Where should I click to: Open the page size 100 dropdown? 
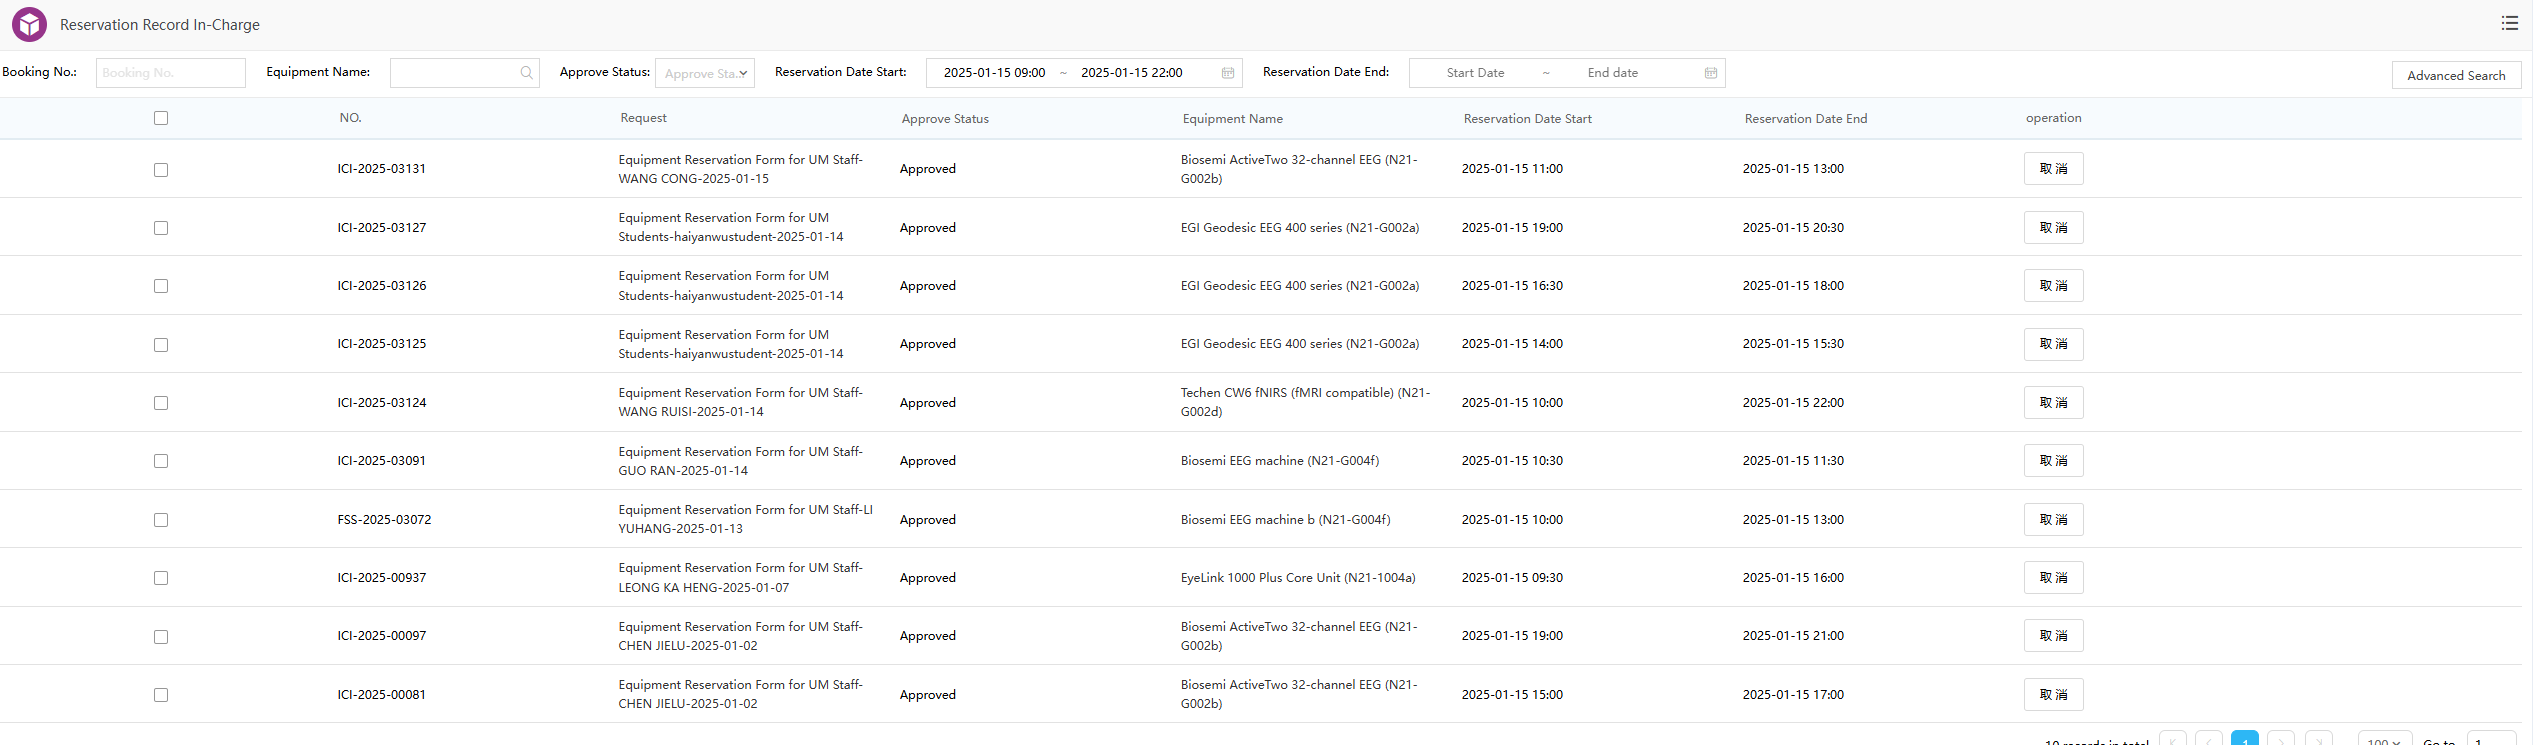[x=2384, y=740]
